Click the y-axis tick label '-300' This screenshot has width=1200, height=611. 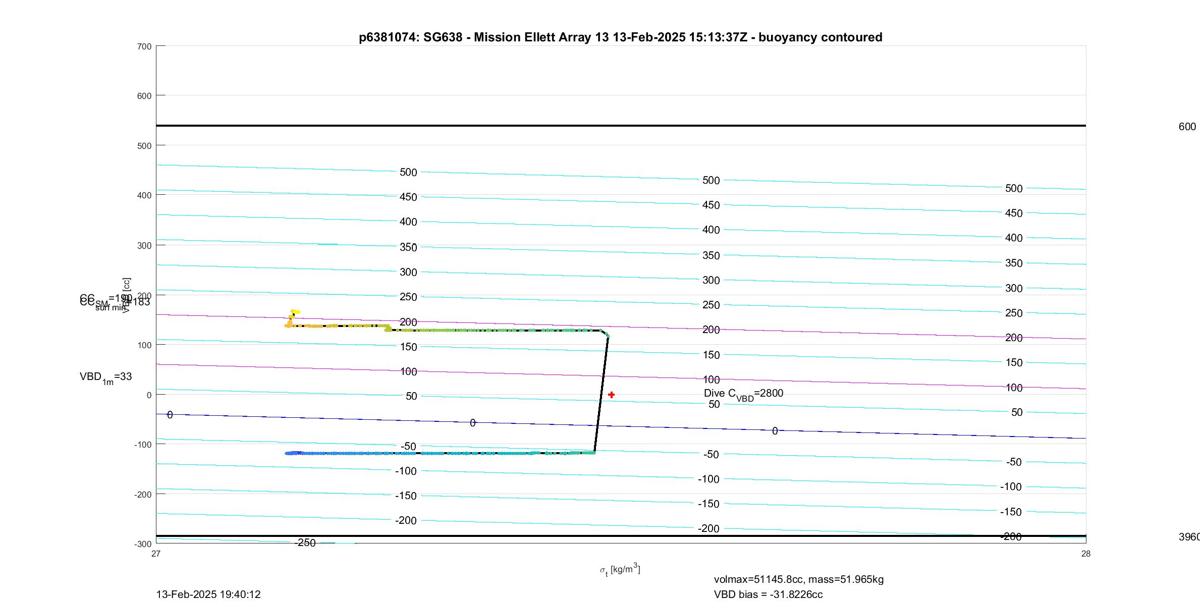[x=142, y=544]
